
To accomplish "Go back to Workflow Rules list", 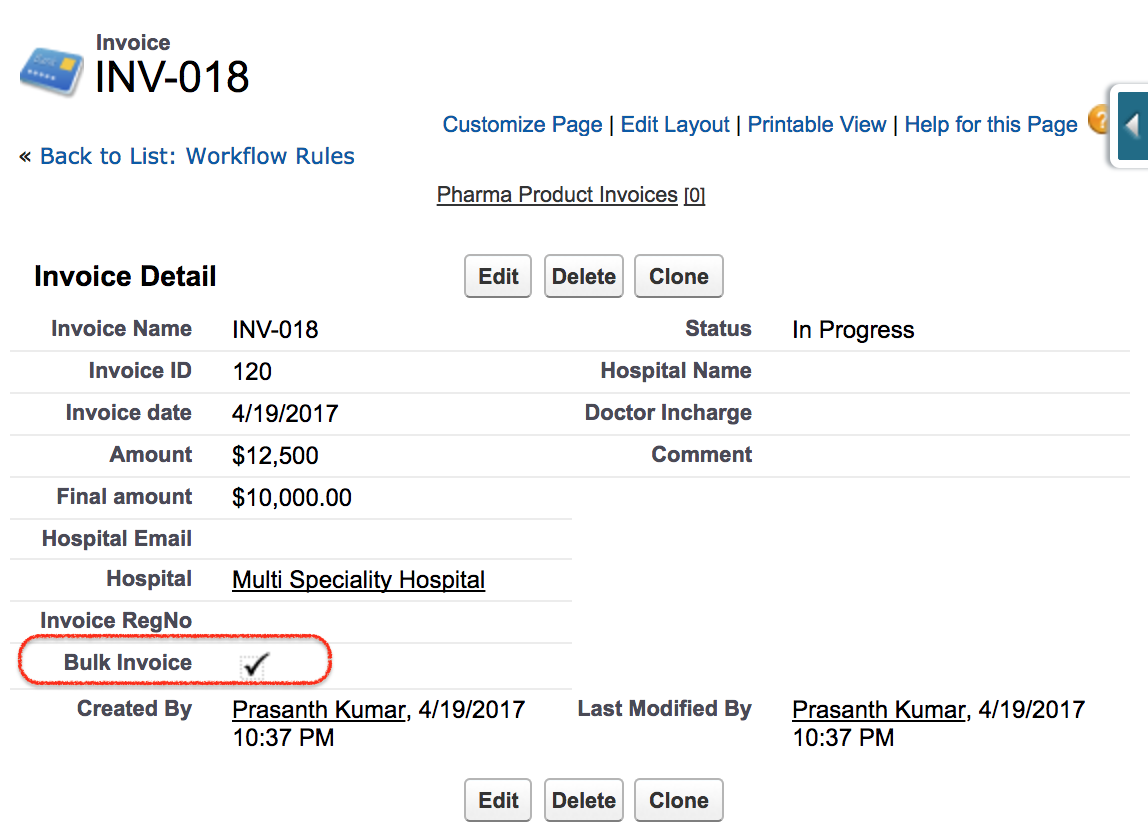I will (x=197, y=156).
